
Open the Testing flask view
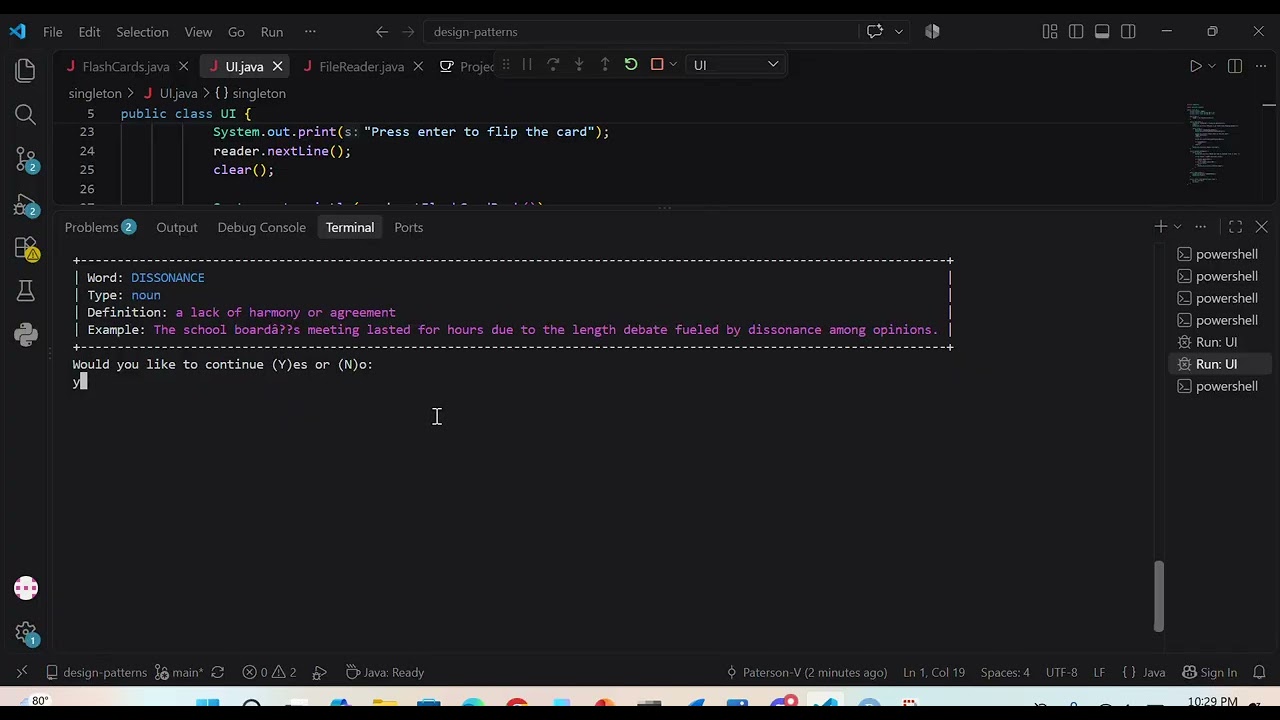click(x=26, y=291)
